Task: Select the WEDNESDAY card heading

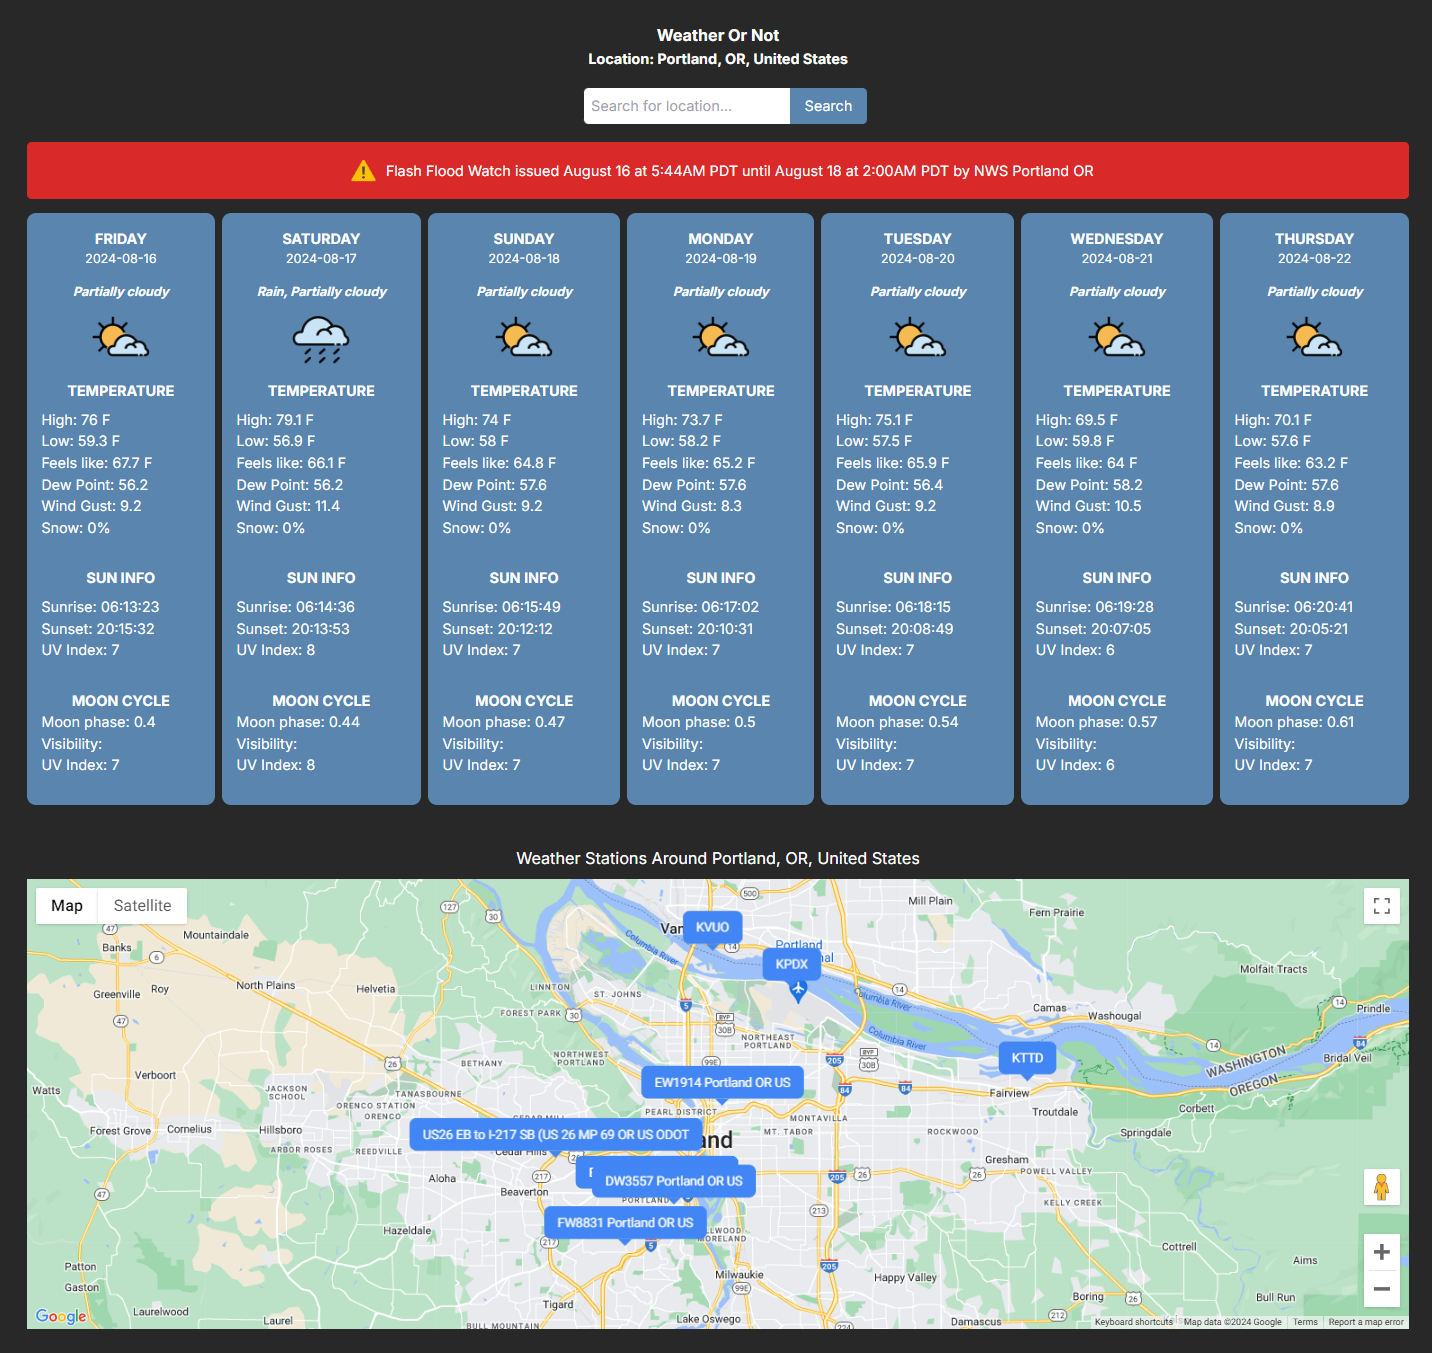Action: click(x=1117, y=239)
